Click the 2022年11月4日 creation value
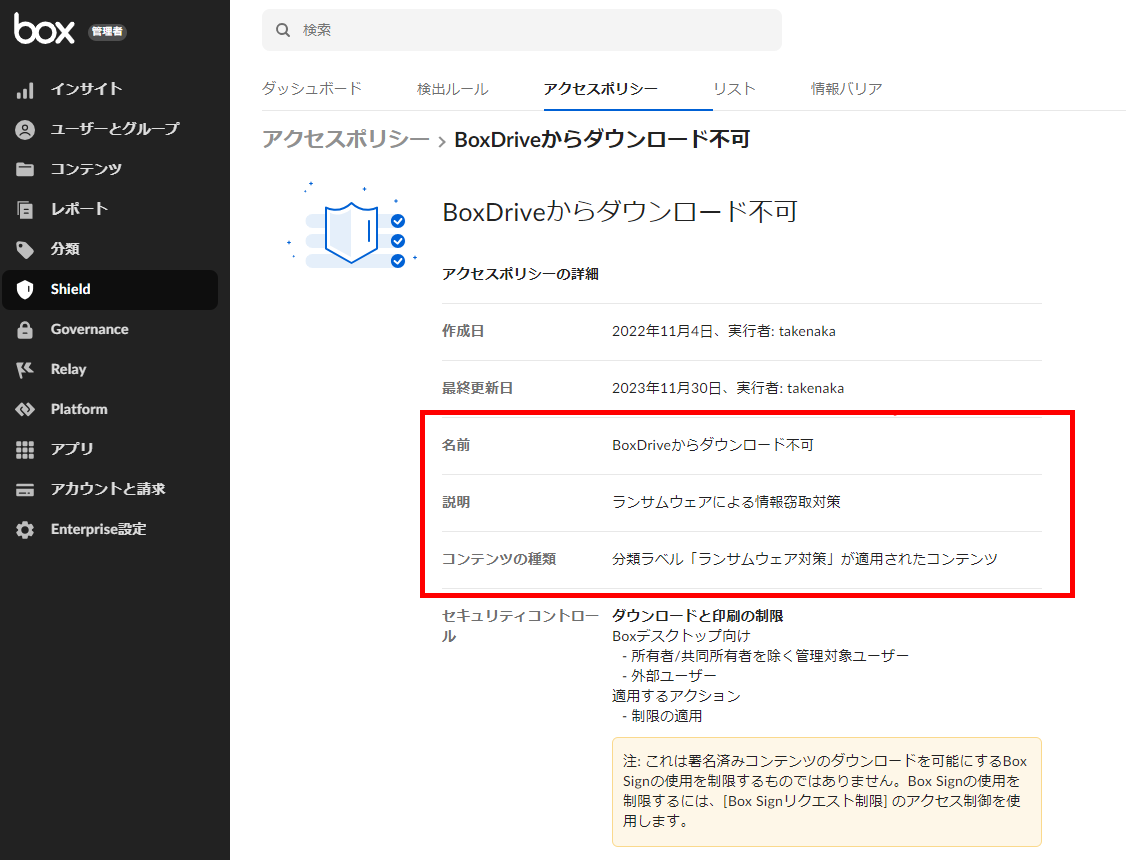Image resolution: width=1126 pixels, height=860 pixels. click(x=723, y=332)
